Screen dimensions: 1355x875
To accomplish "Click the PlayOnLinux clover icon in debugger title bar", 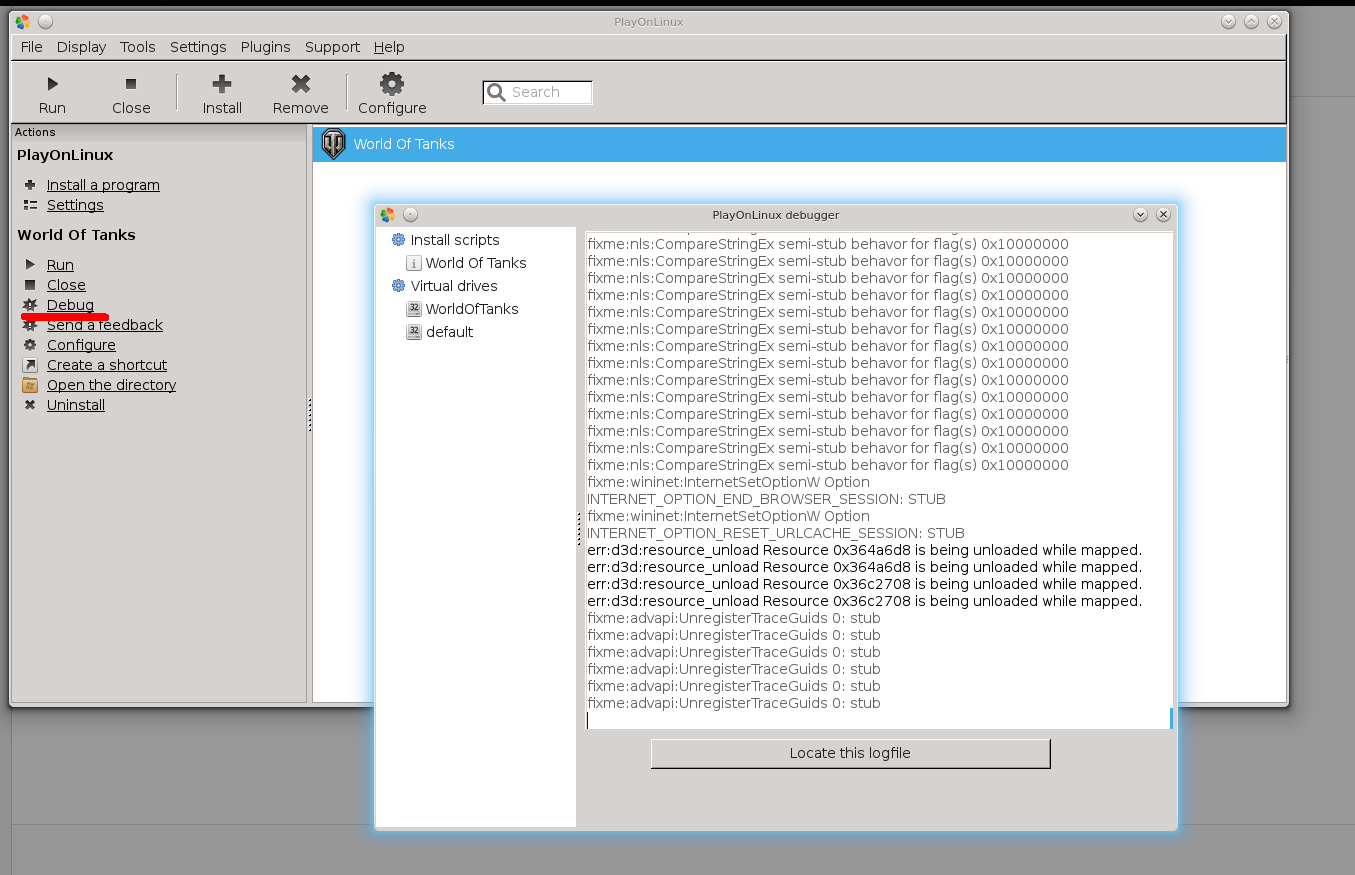I will (x=387, y=215).
